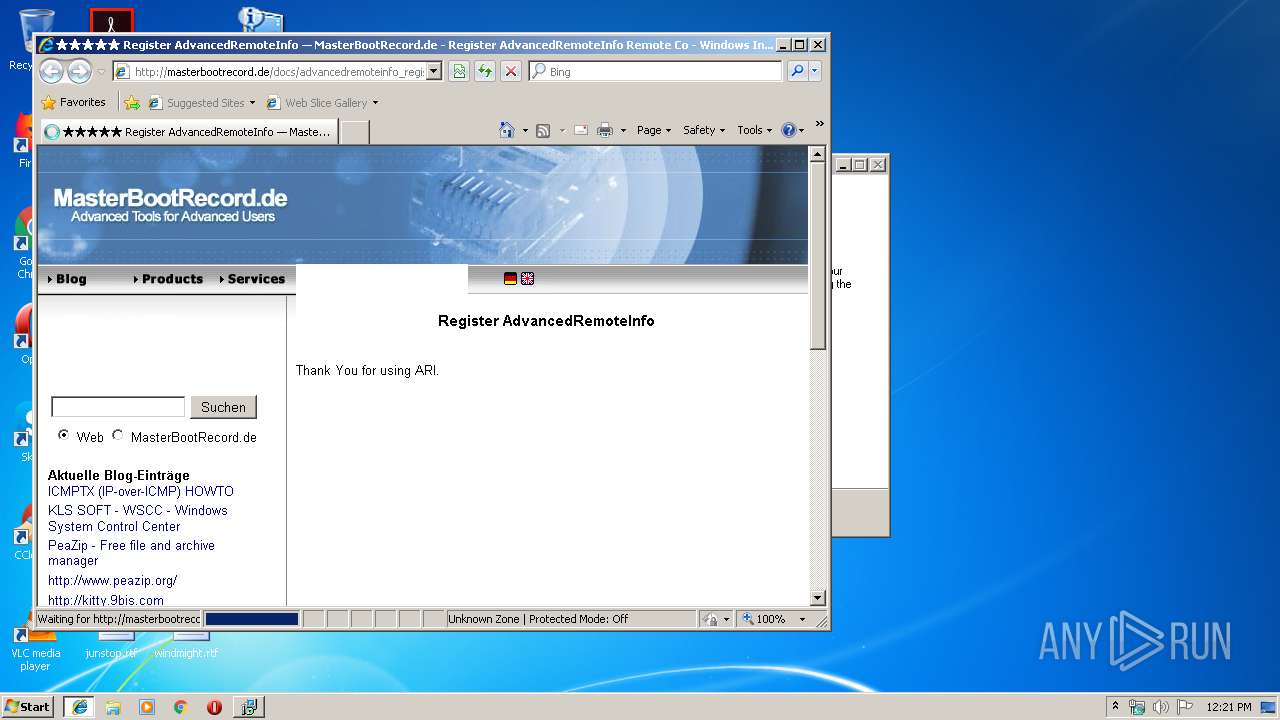Click the address bar URL field
The image size is (1280, 720).
click(x=270, y=71)
